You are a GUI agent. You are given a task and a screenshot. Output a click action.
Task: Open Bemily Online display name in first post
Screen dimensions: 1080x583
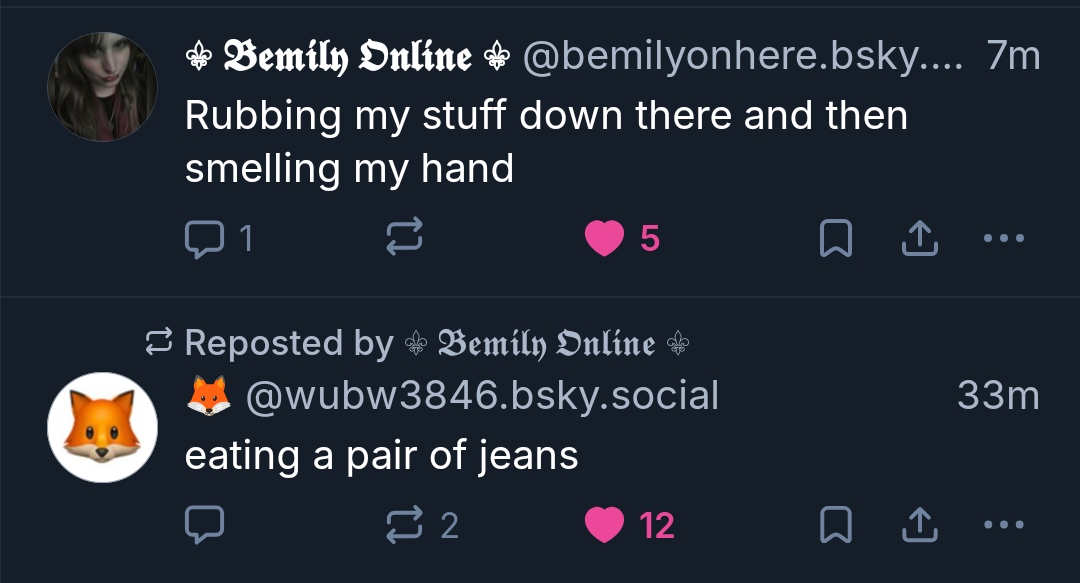click(x=347, y=56)
